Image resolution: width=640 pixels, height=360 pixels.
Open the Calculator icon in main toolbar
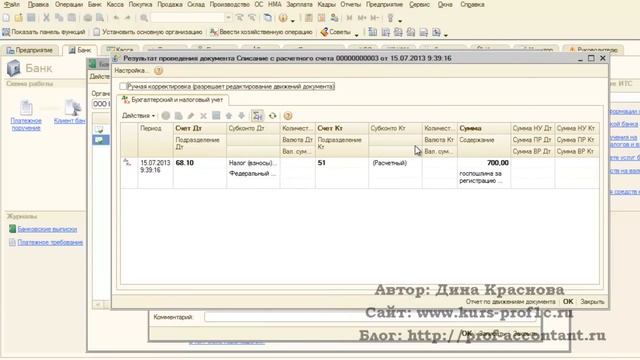[x=309, y=18]
